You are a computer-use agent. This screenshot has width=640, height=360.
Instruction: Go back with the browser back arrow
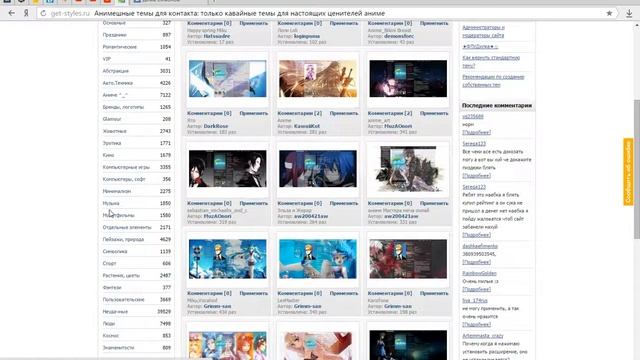pos(11,13)
